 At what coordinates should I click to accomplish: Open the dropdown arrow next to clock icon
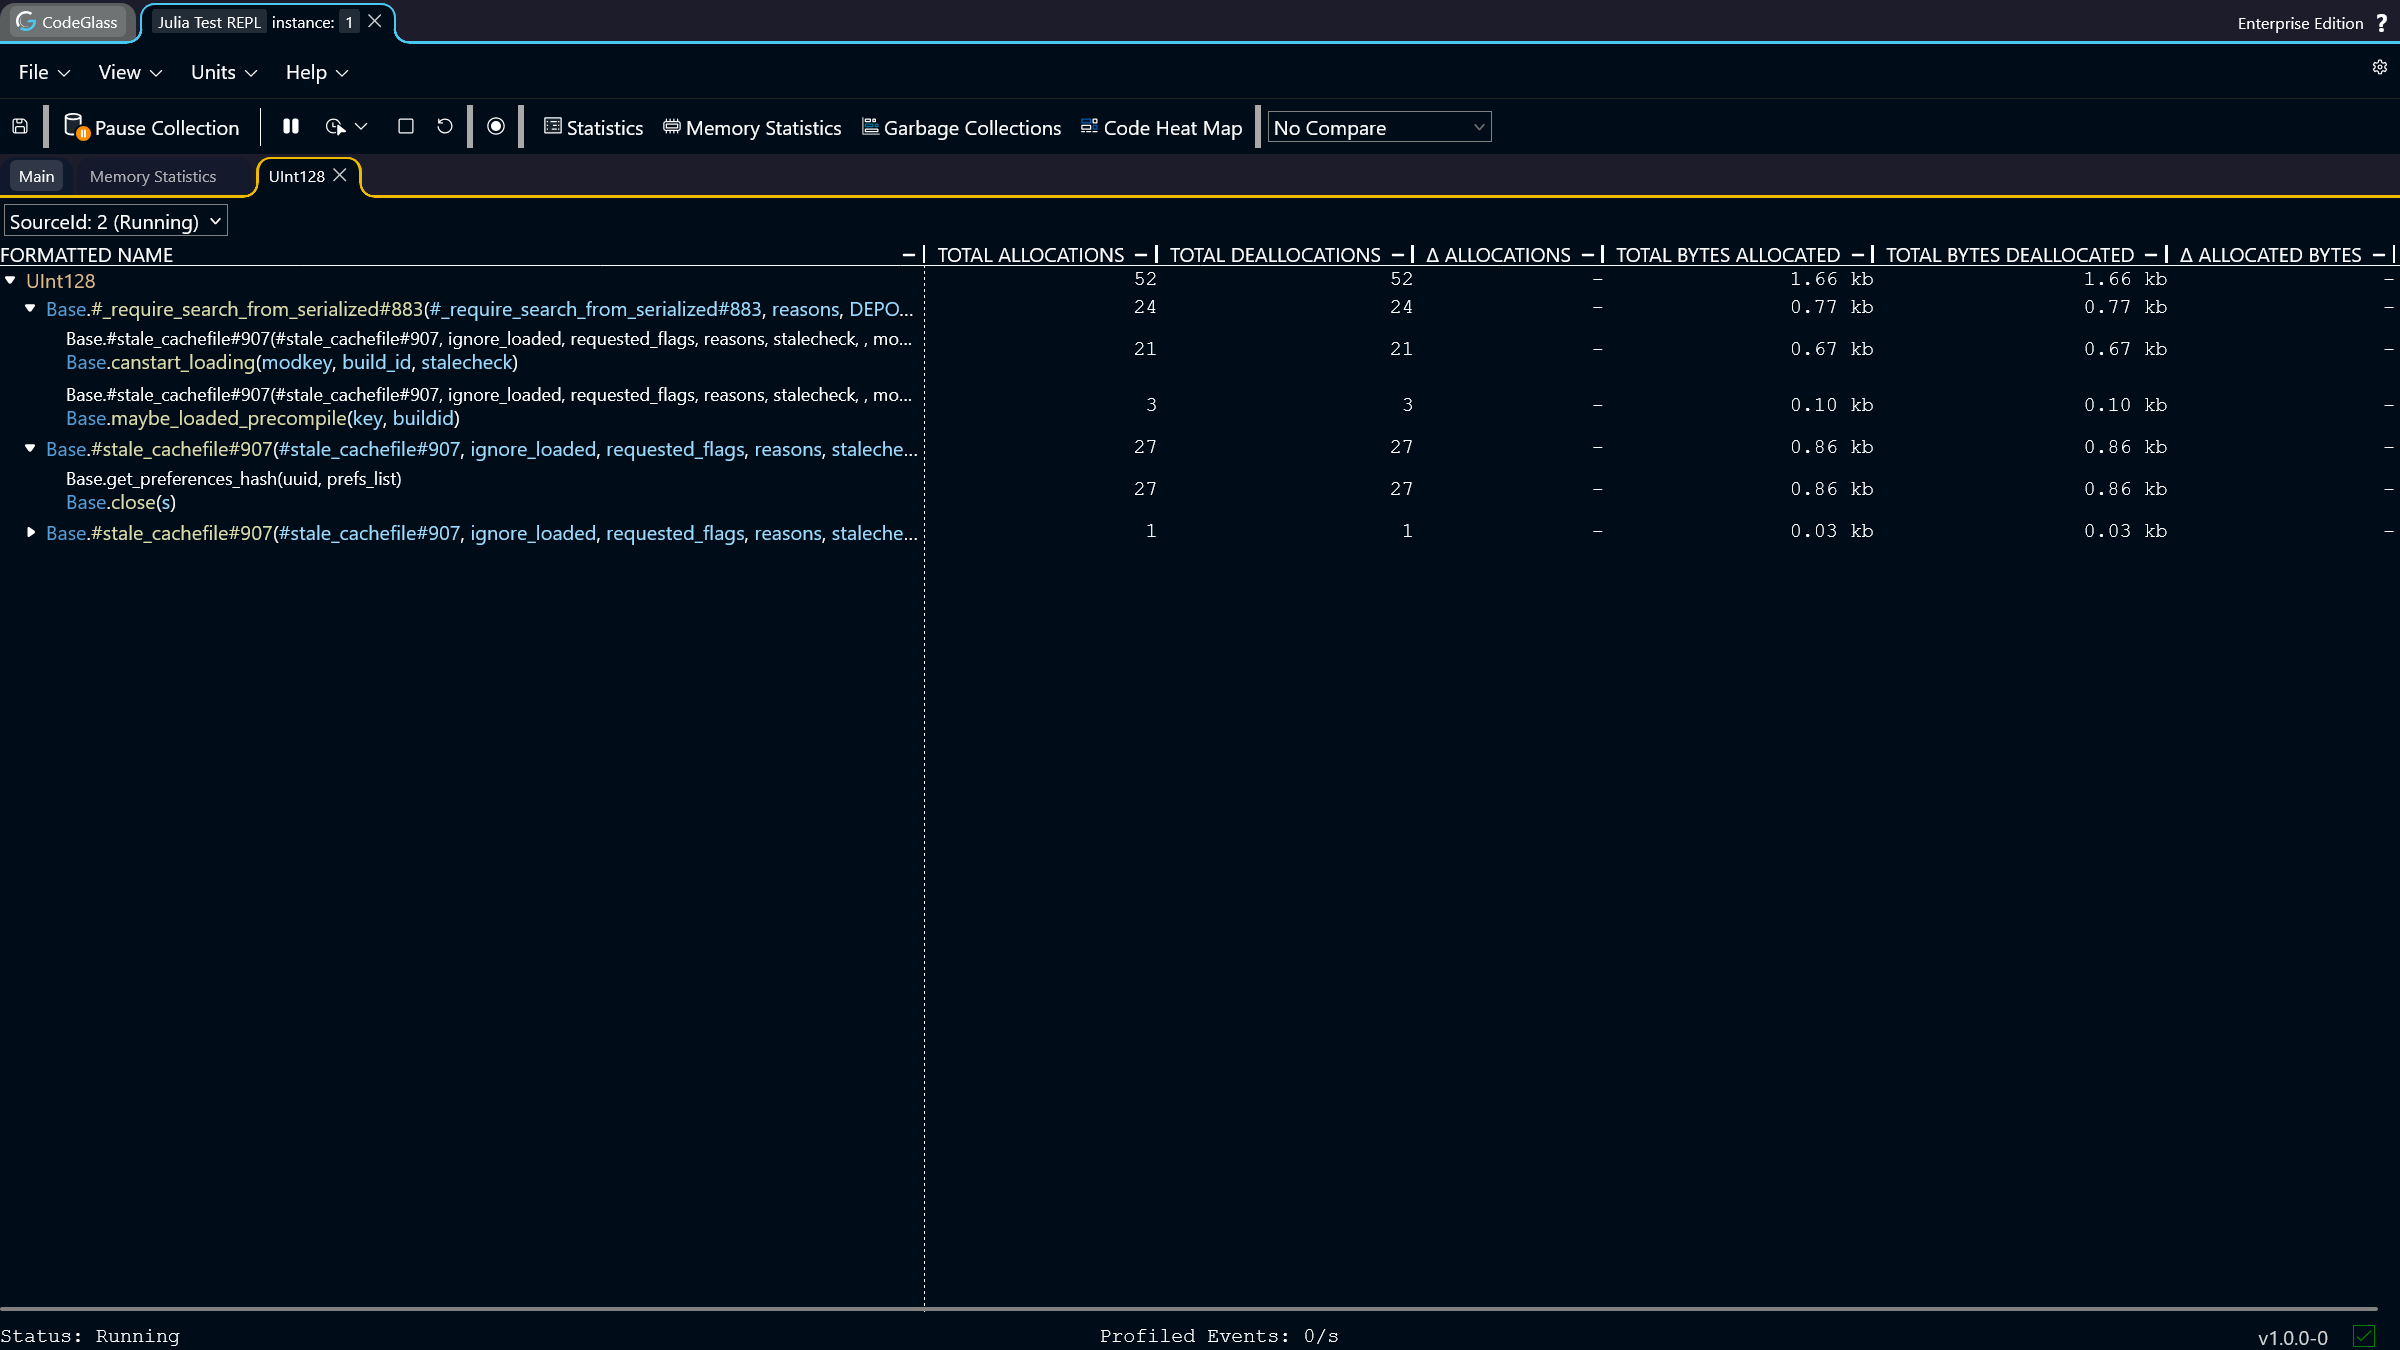[362, 127]
